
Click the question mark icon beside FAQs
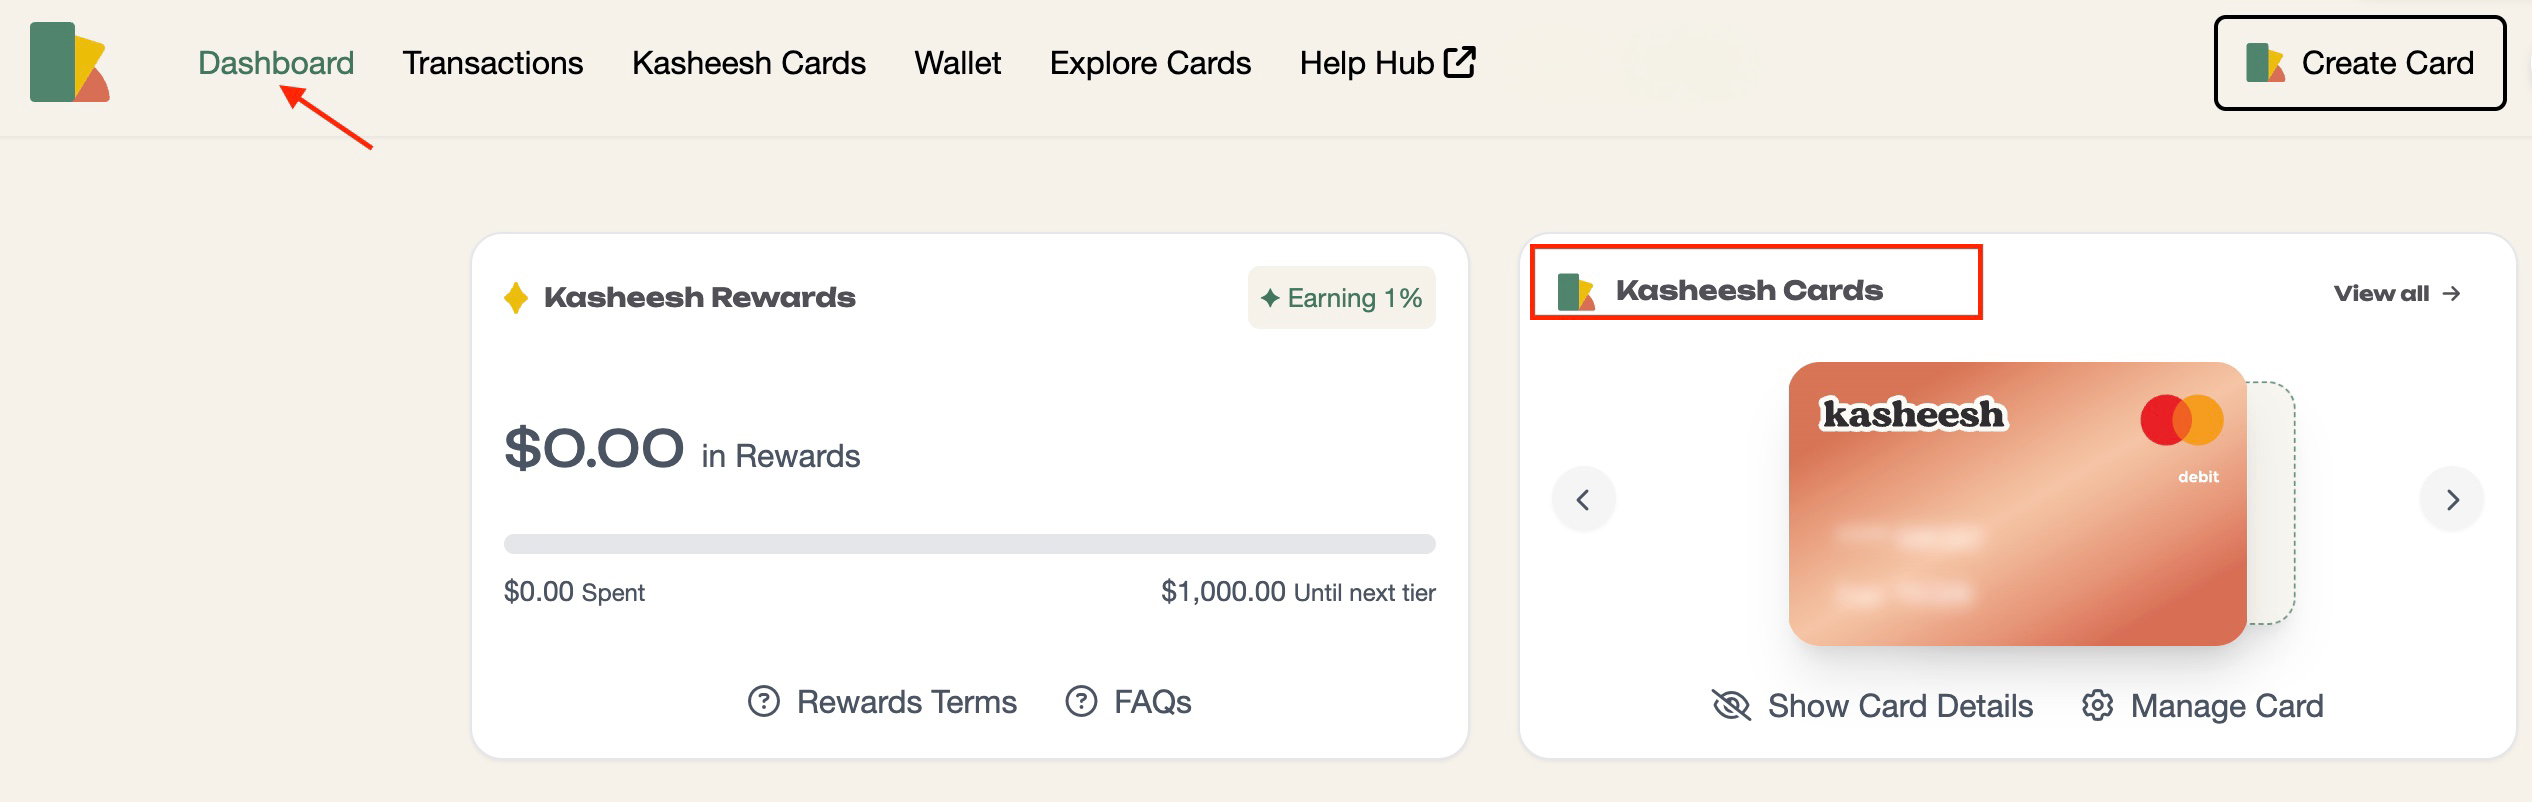point(1081,702)
